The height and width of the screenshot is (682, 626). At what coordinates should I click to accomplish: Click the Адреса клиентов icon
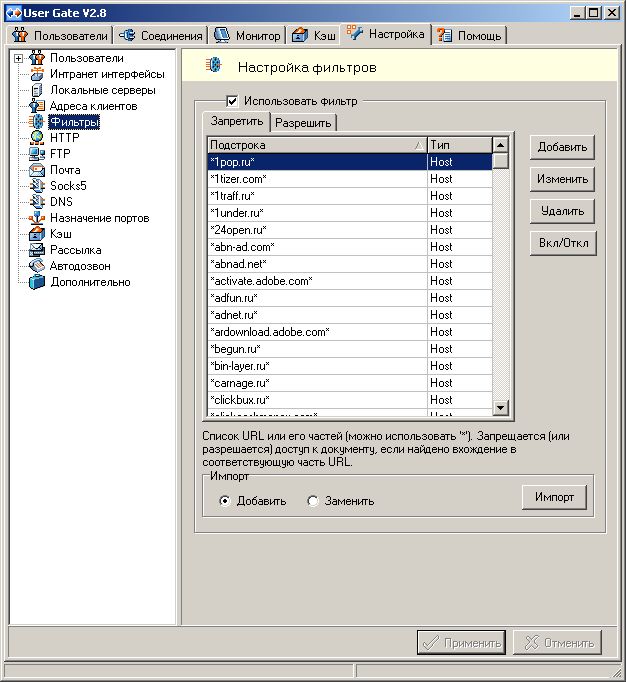click(37, 106)
